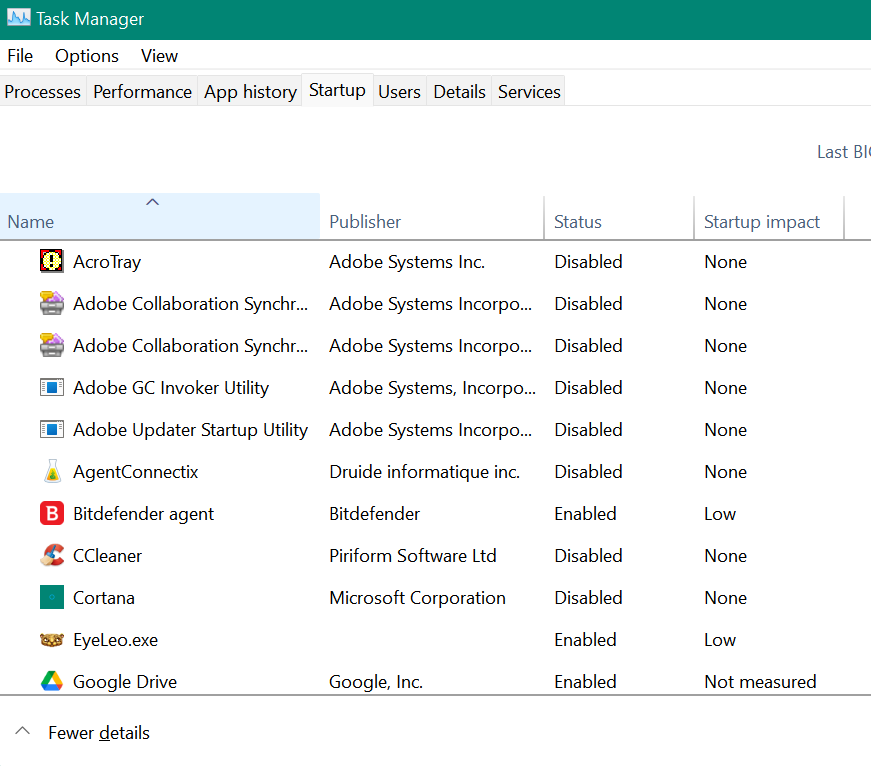The image size is (871, 766).
Task: Open the File menu
Action: pos(20,56)
